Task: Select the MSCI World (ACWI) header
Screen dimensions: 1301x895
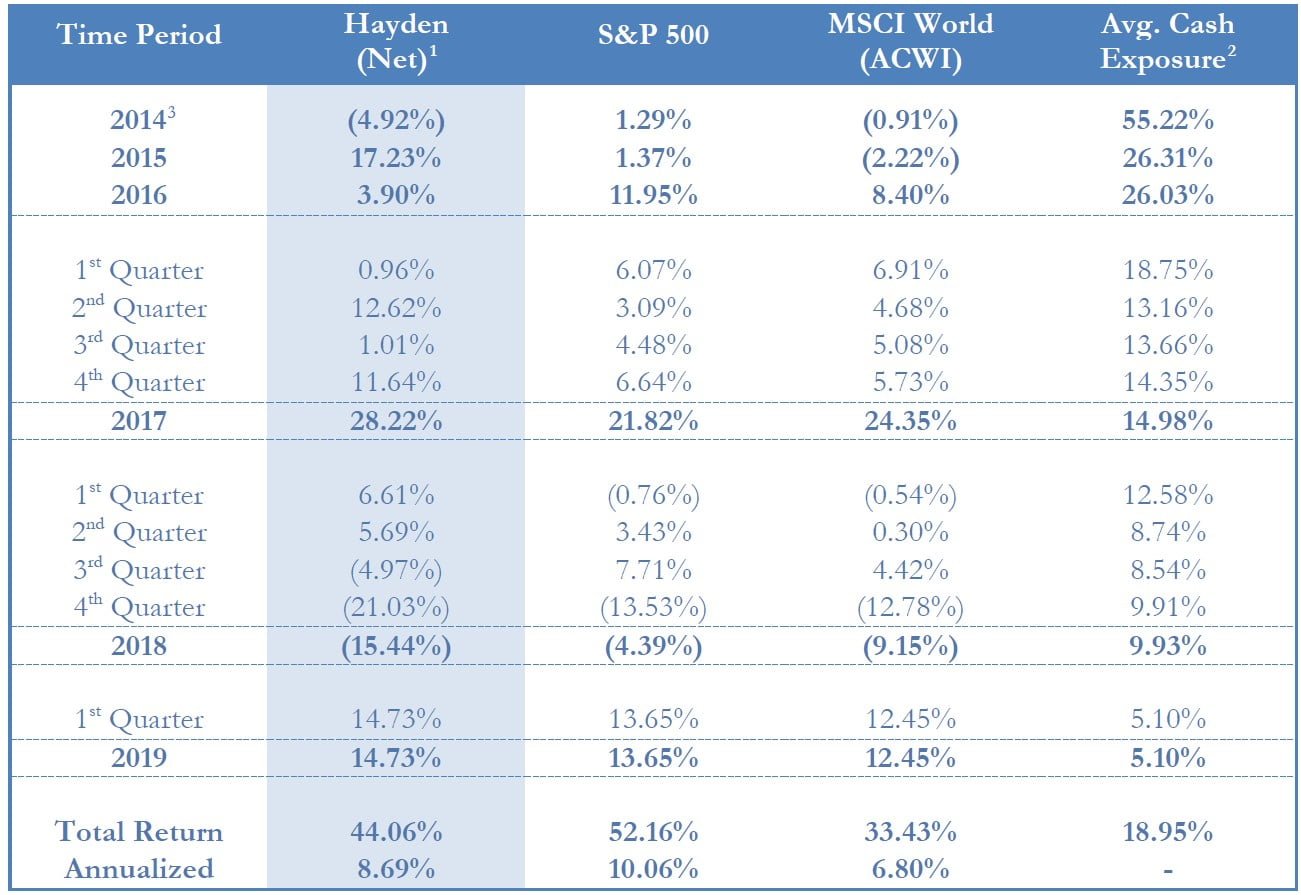Action: tap(910, 42)
